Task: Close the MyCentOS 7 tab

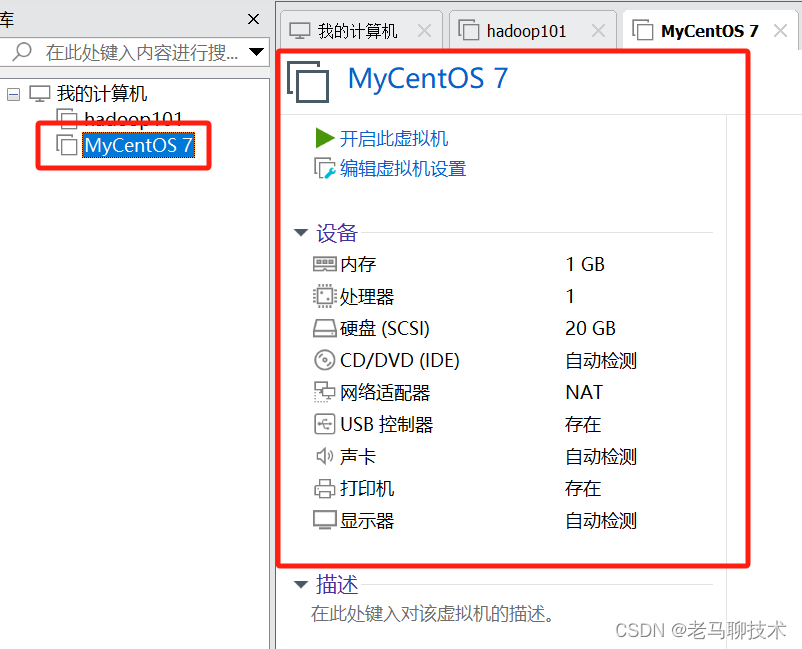Action: point(780,31)
